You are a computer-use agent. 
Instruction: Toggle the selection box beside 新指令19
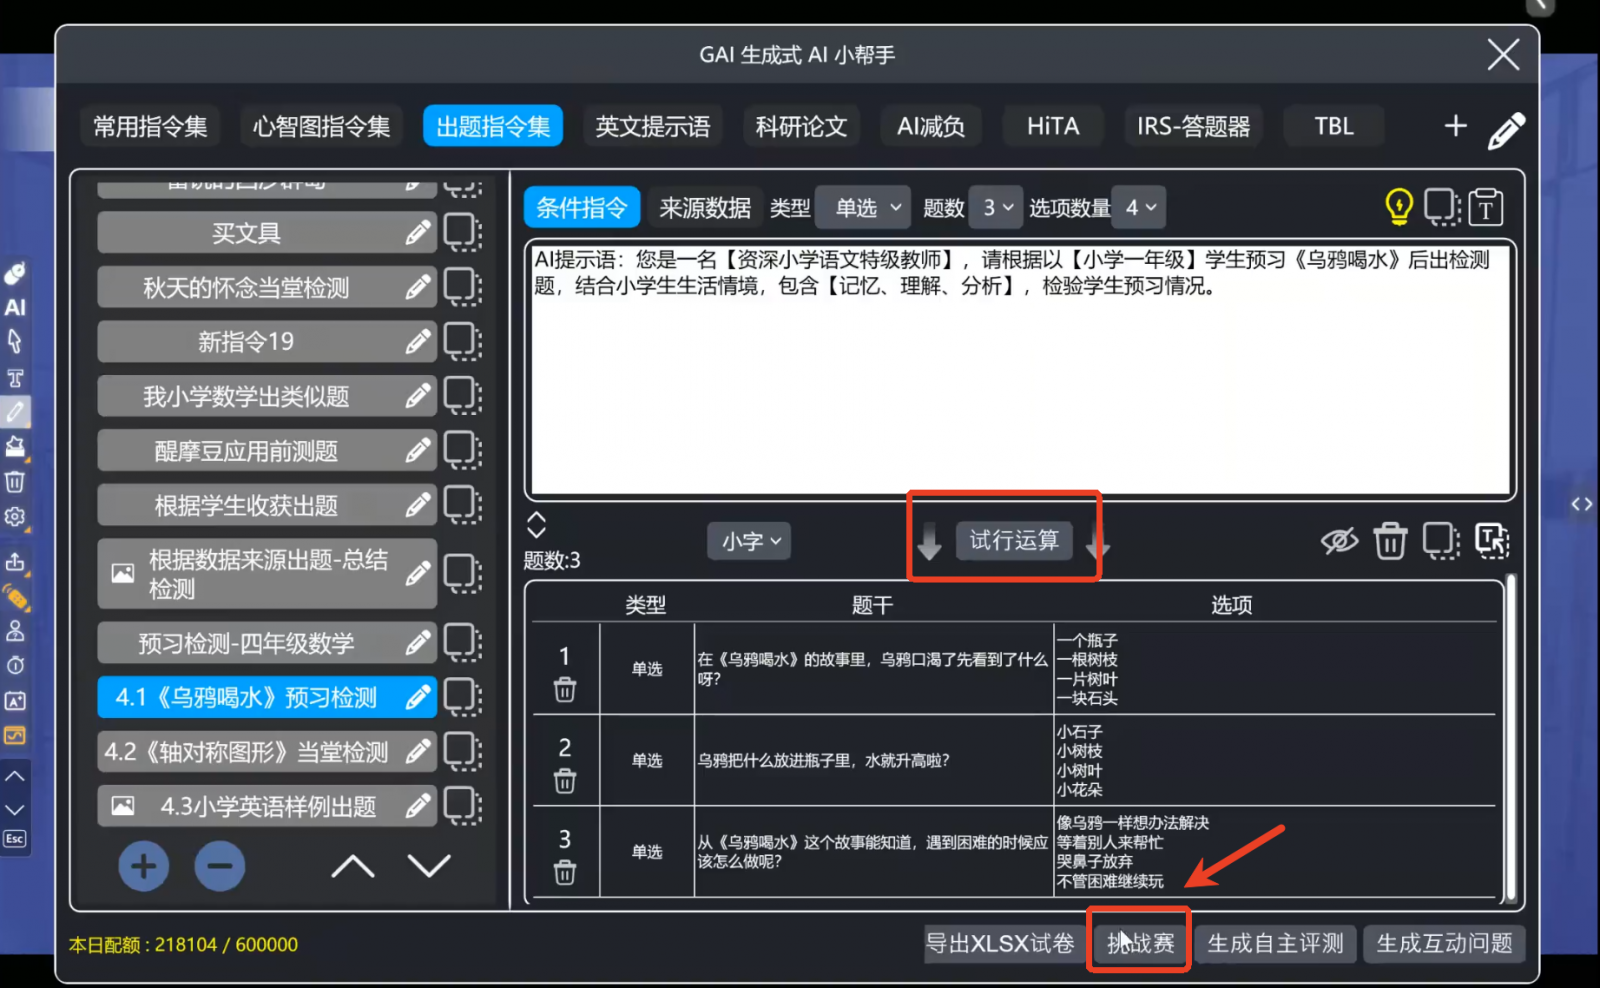pos(462,342)
